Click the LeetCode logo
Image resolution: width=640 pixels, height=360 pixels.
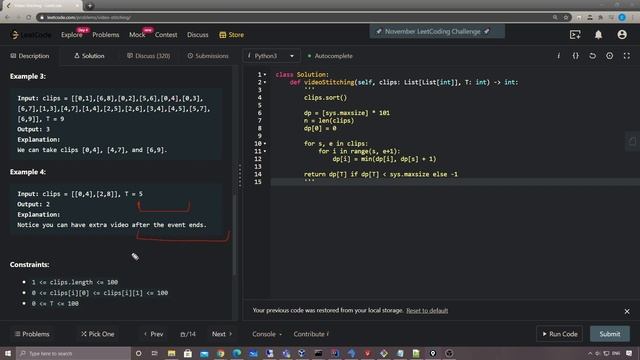[31, 35]
